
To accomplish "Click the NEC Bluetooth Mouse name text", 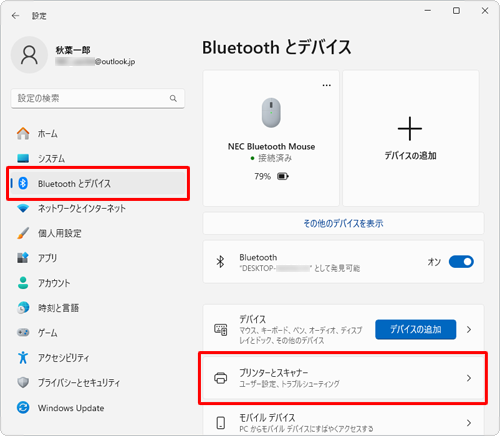I will 271,146.
